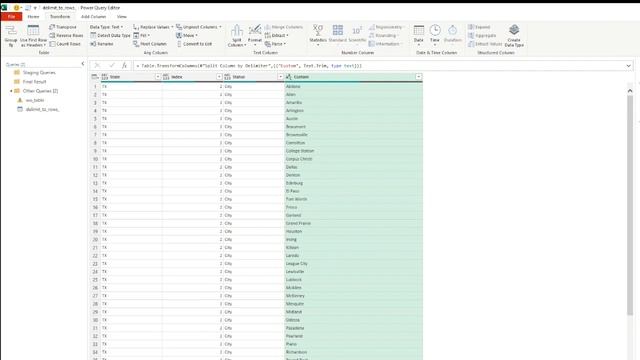Select the delimit_to_rows query
640x360 pixels.
point(42,109)
